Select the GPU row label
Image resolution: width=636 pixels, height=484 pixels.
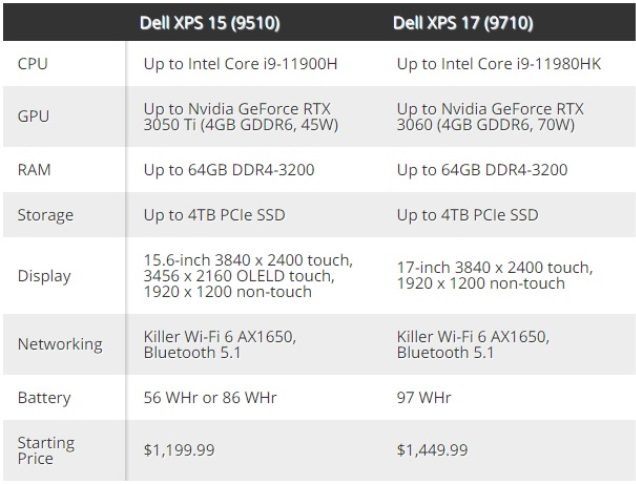[x=32, y=117]
